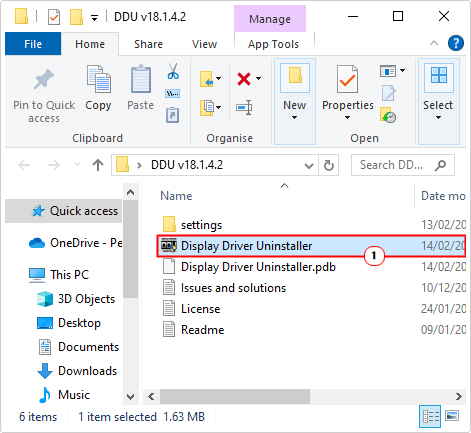Go back with the Back arrow
The height and width of the screenshot is (433, 471).
tap(24, 165)
